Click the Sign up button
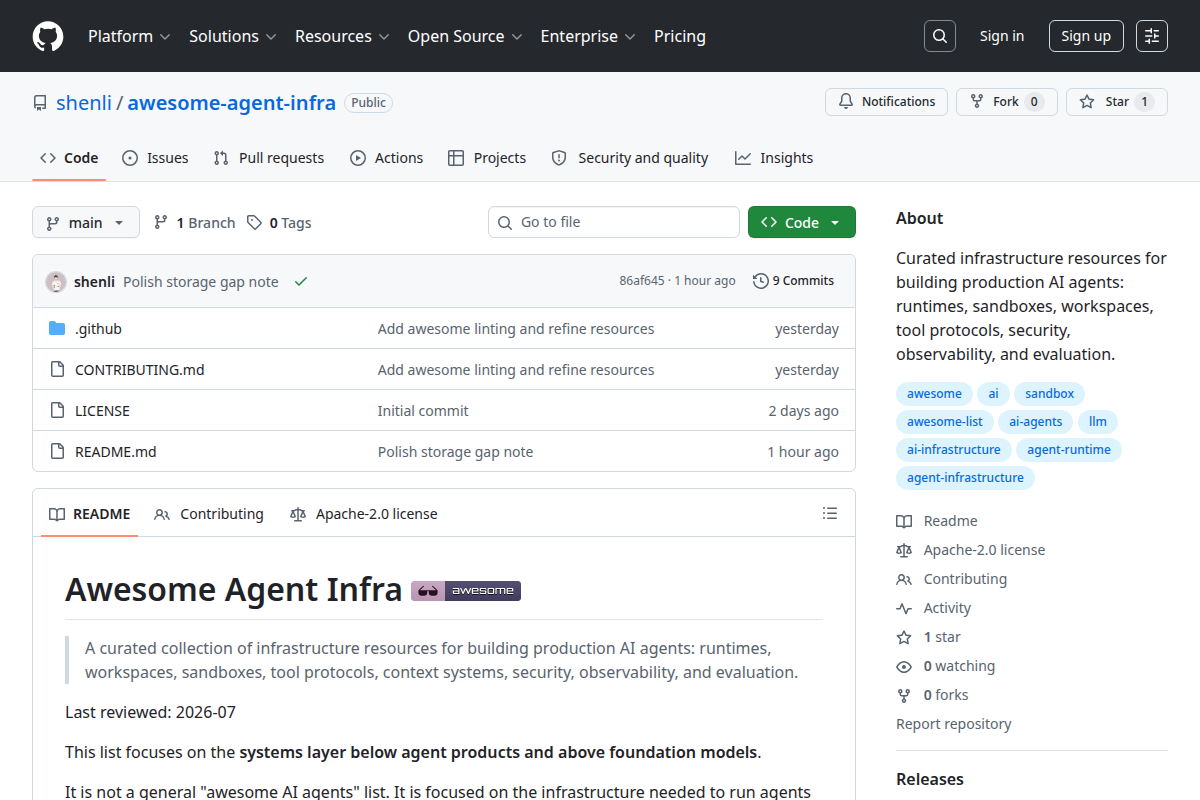1200x800 pixels. click(x=1086, y=36)
